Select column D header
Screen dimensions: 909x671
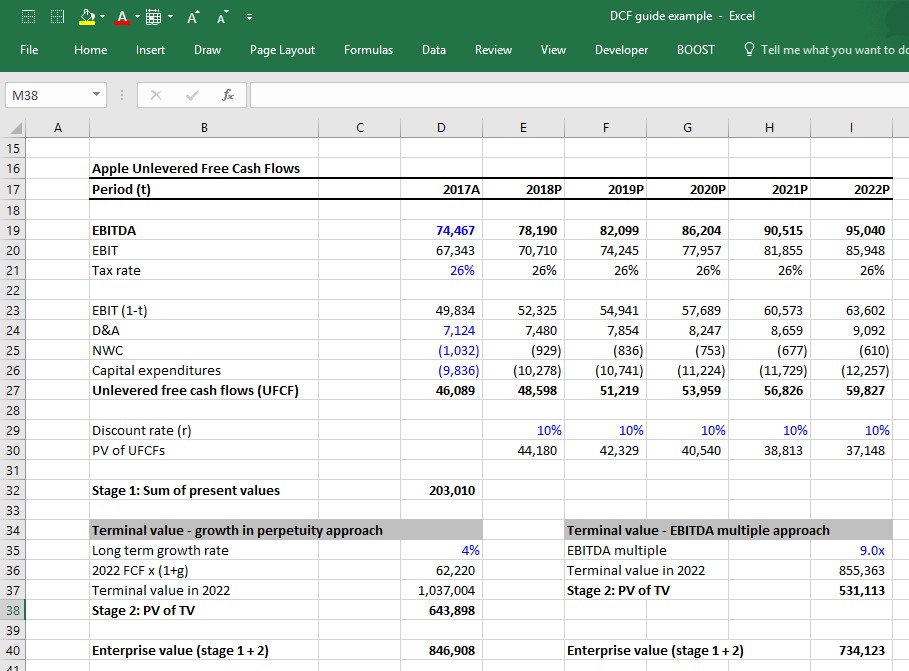point(441,128)
